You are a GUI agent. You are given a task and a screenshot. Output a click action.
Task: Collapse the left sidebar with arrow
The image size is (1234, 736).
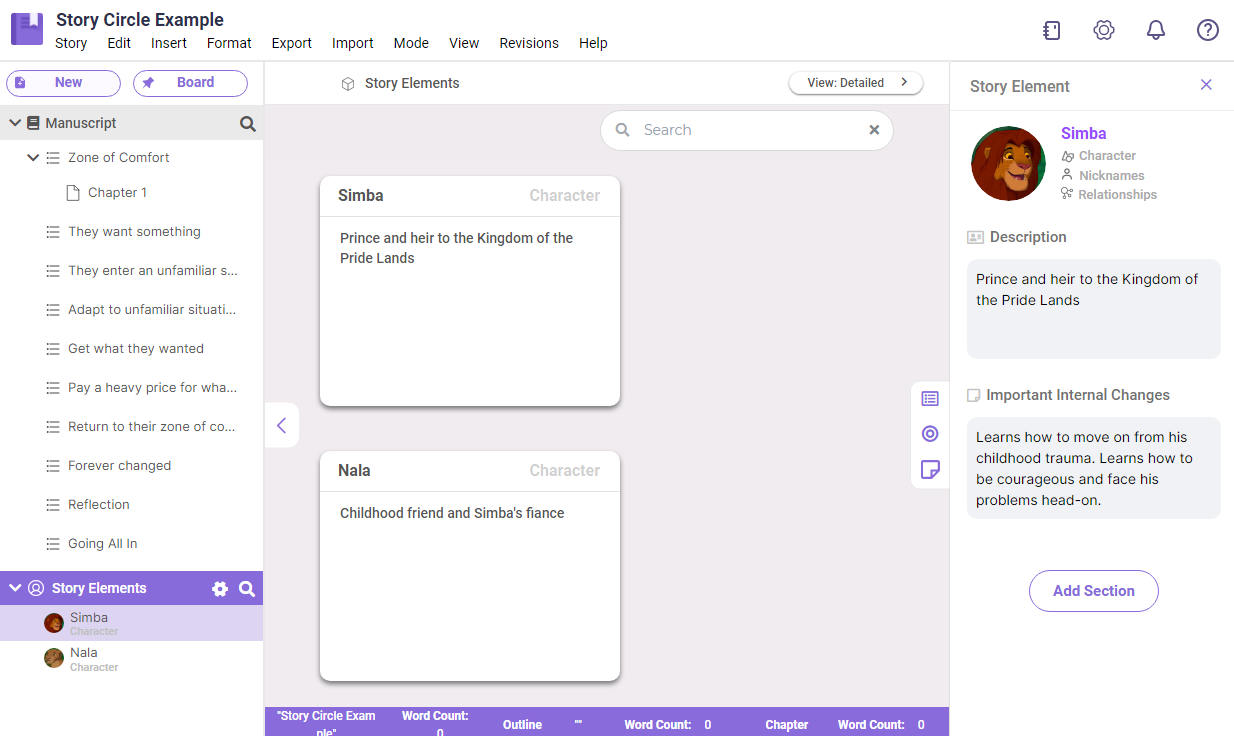(281, 425)
